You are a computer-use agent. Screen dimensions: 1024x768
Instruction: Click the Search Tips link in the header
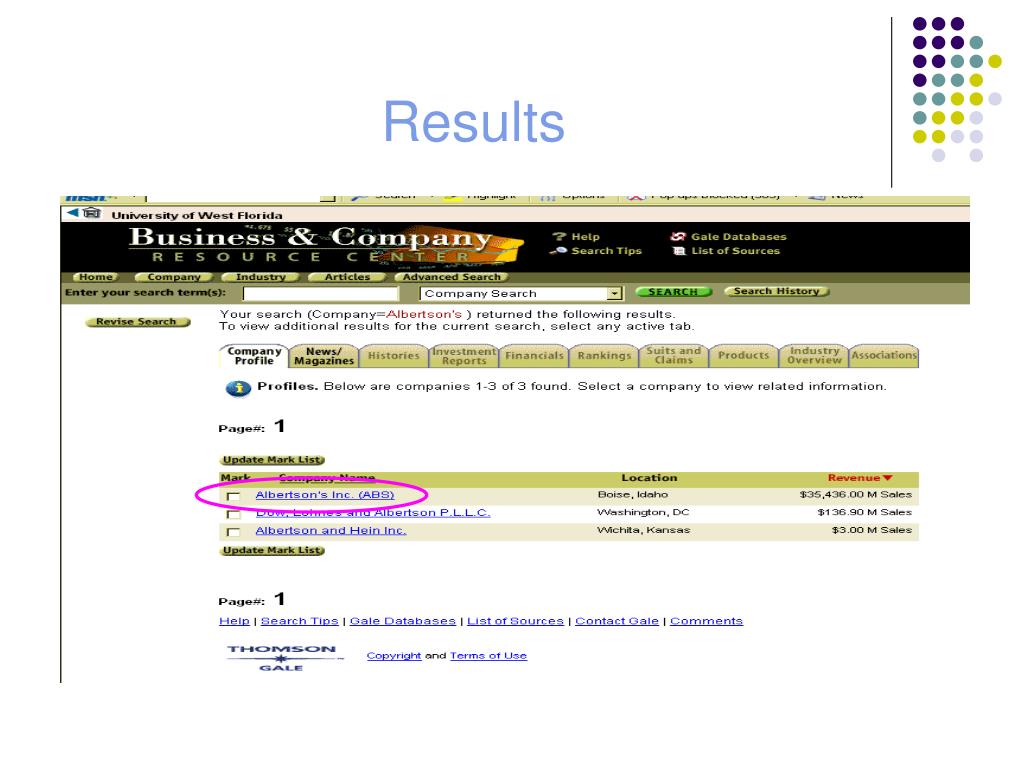point(606,251)
